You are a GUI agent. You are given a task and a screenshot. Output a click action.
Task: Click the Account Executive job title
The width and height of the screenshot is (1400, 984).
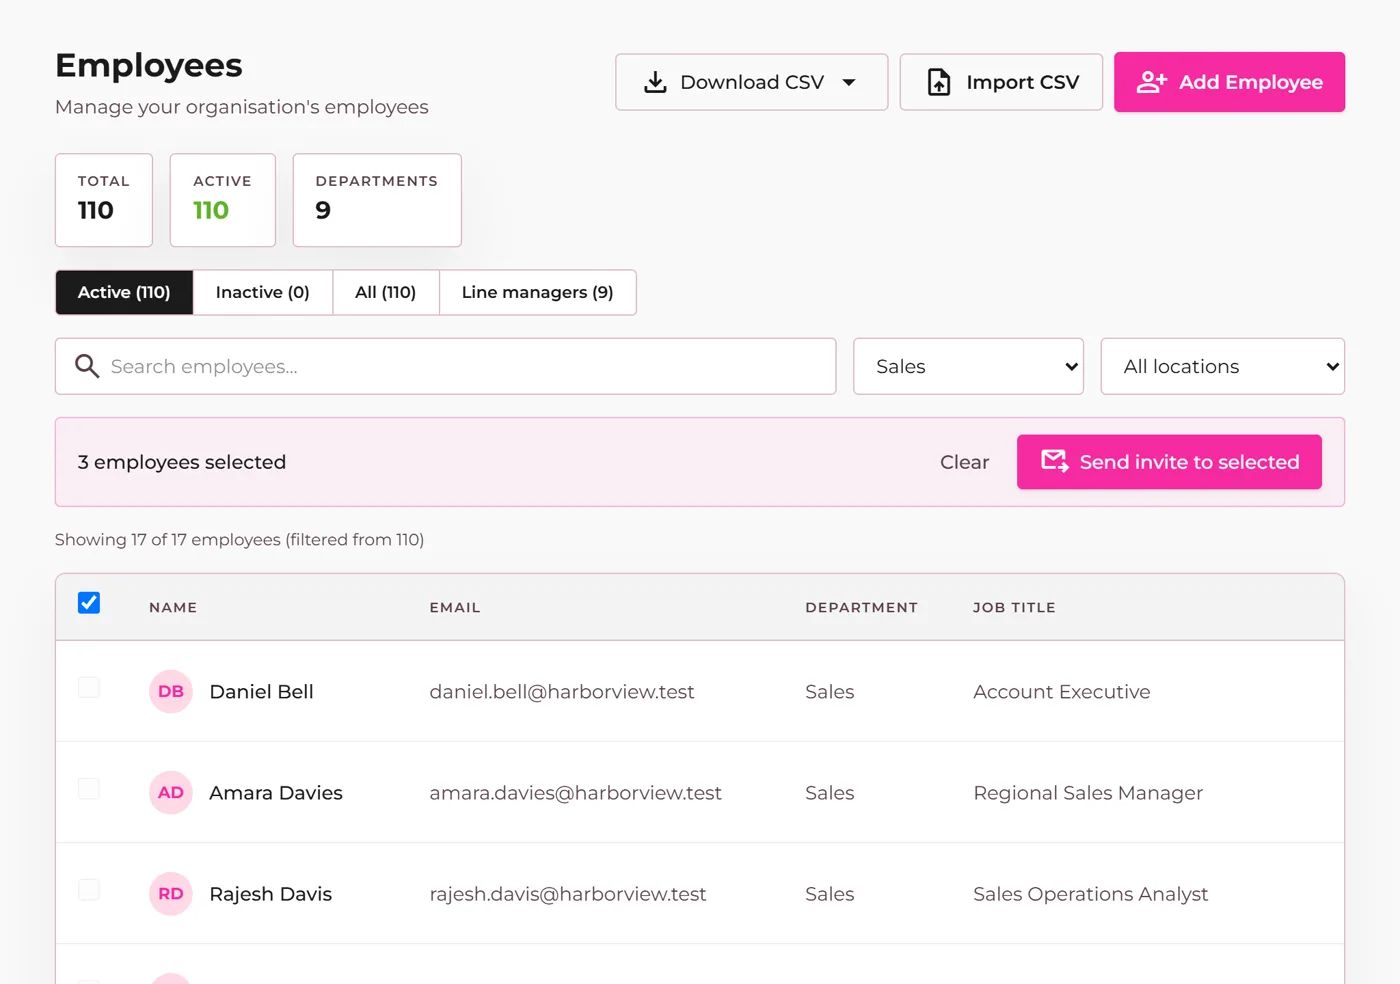pyautogui.click(x=1062, y=691)
